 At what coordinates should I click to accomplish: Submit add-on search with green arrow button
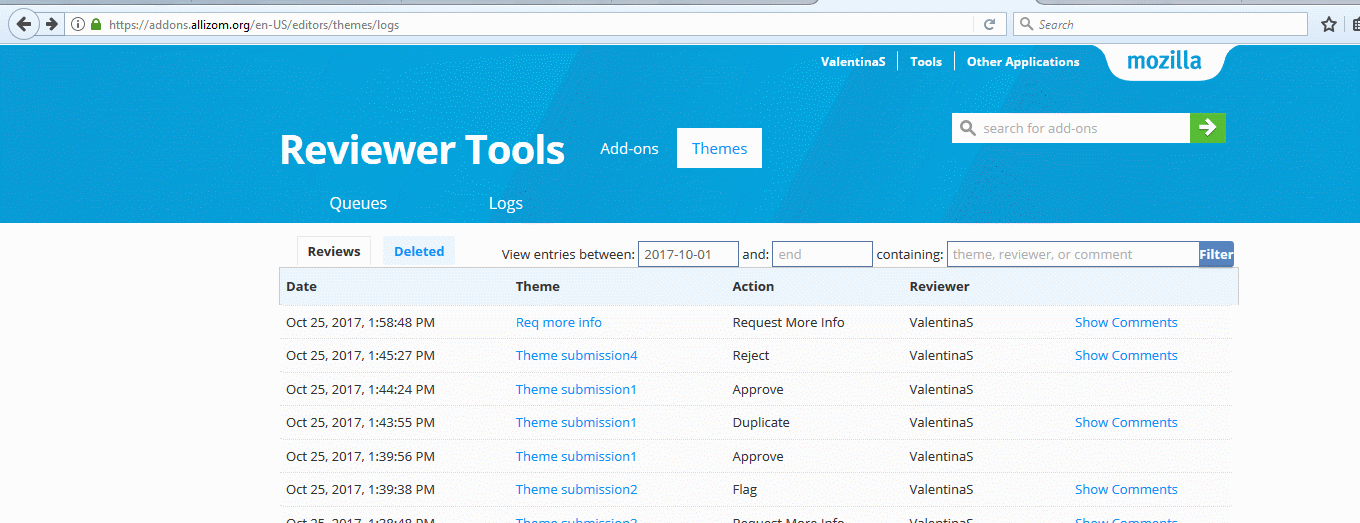click(x=1208, y=128)
